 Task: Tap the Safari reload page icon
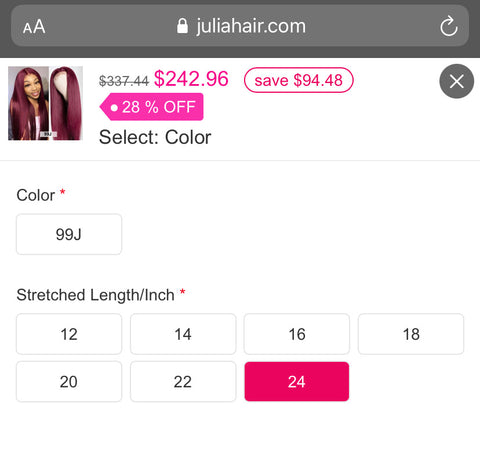[x=448, y=26]
